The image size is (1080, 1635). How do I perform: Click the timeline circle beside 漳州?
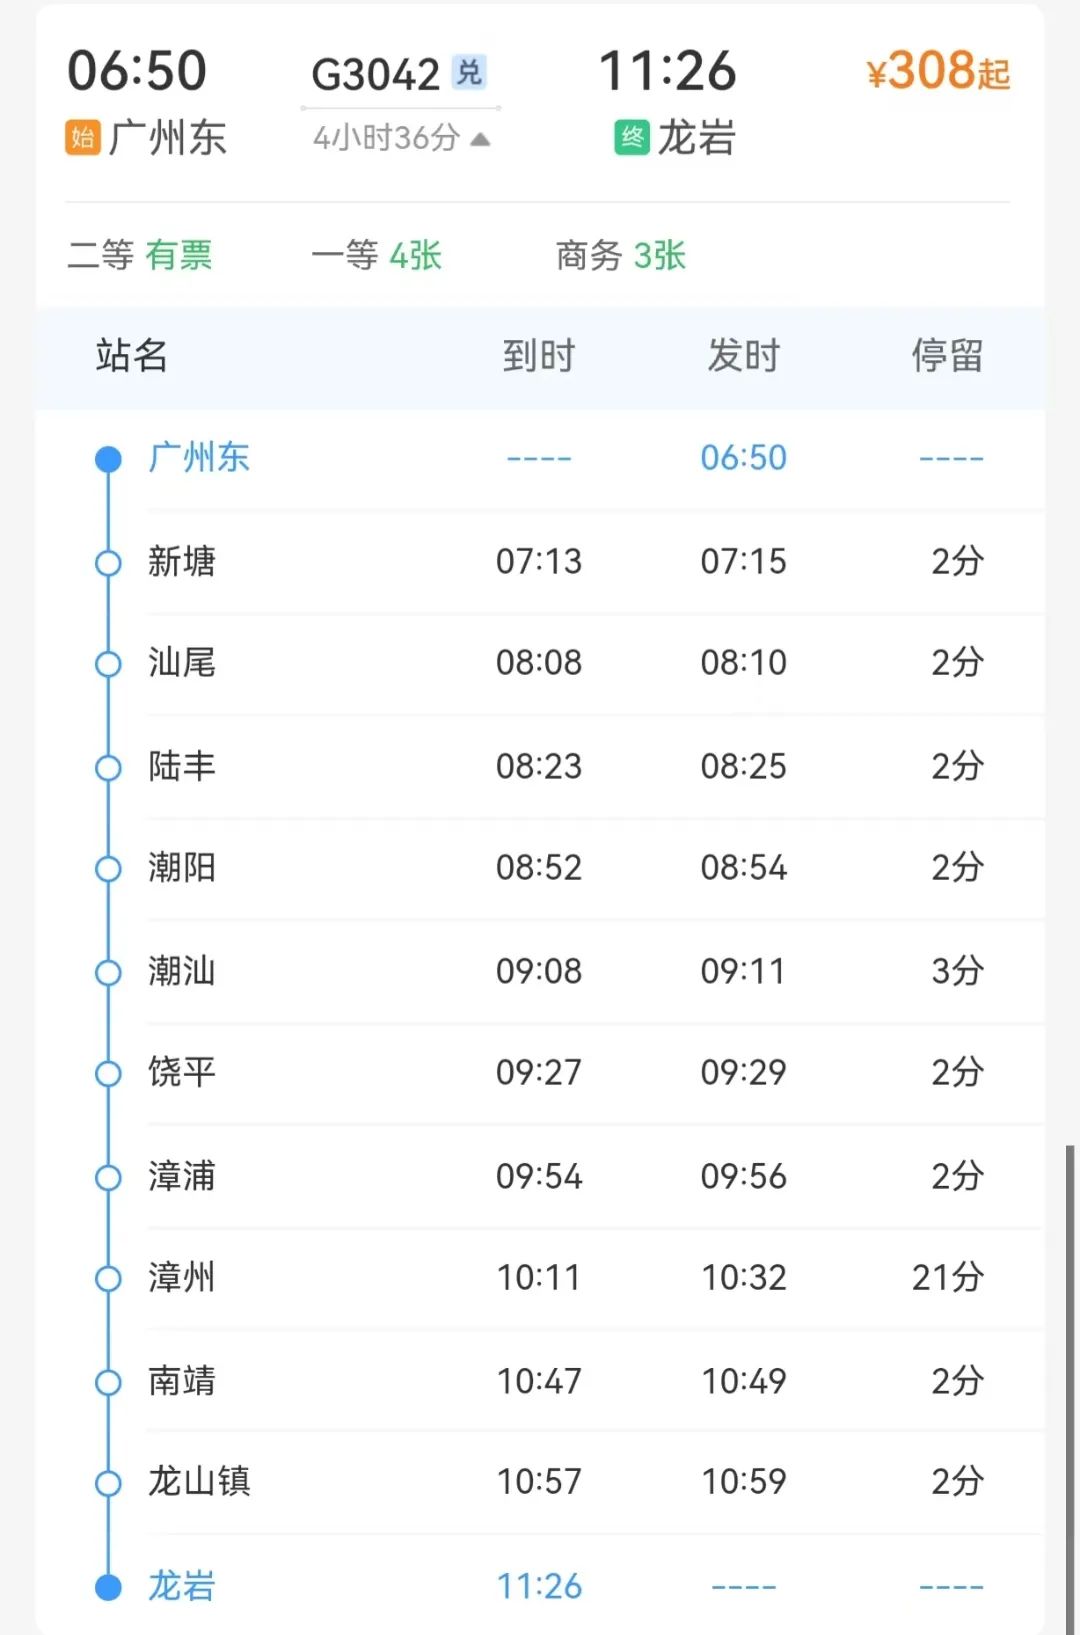point(108,1278)
